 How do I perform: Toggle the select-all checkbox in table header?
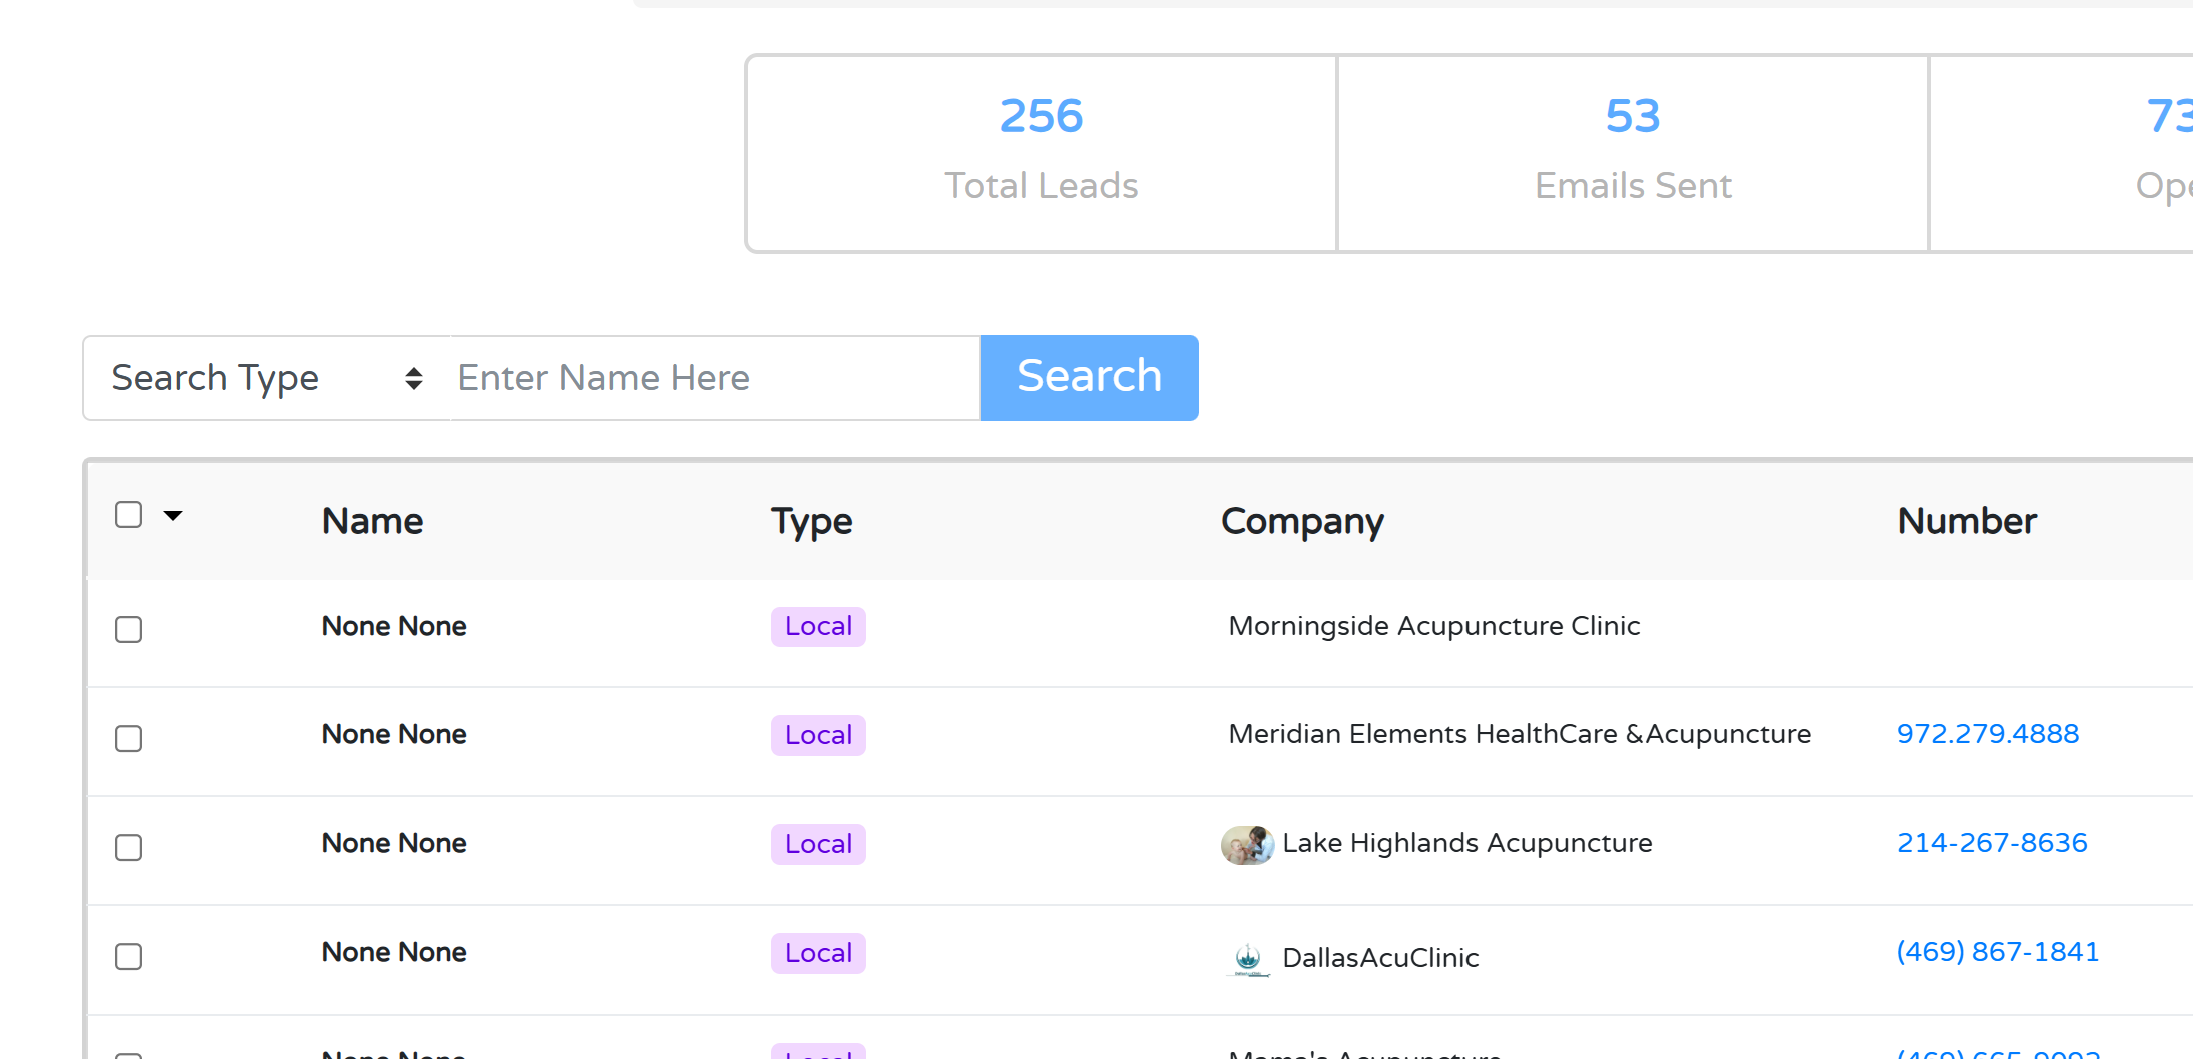click(129, 515)
